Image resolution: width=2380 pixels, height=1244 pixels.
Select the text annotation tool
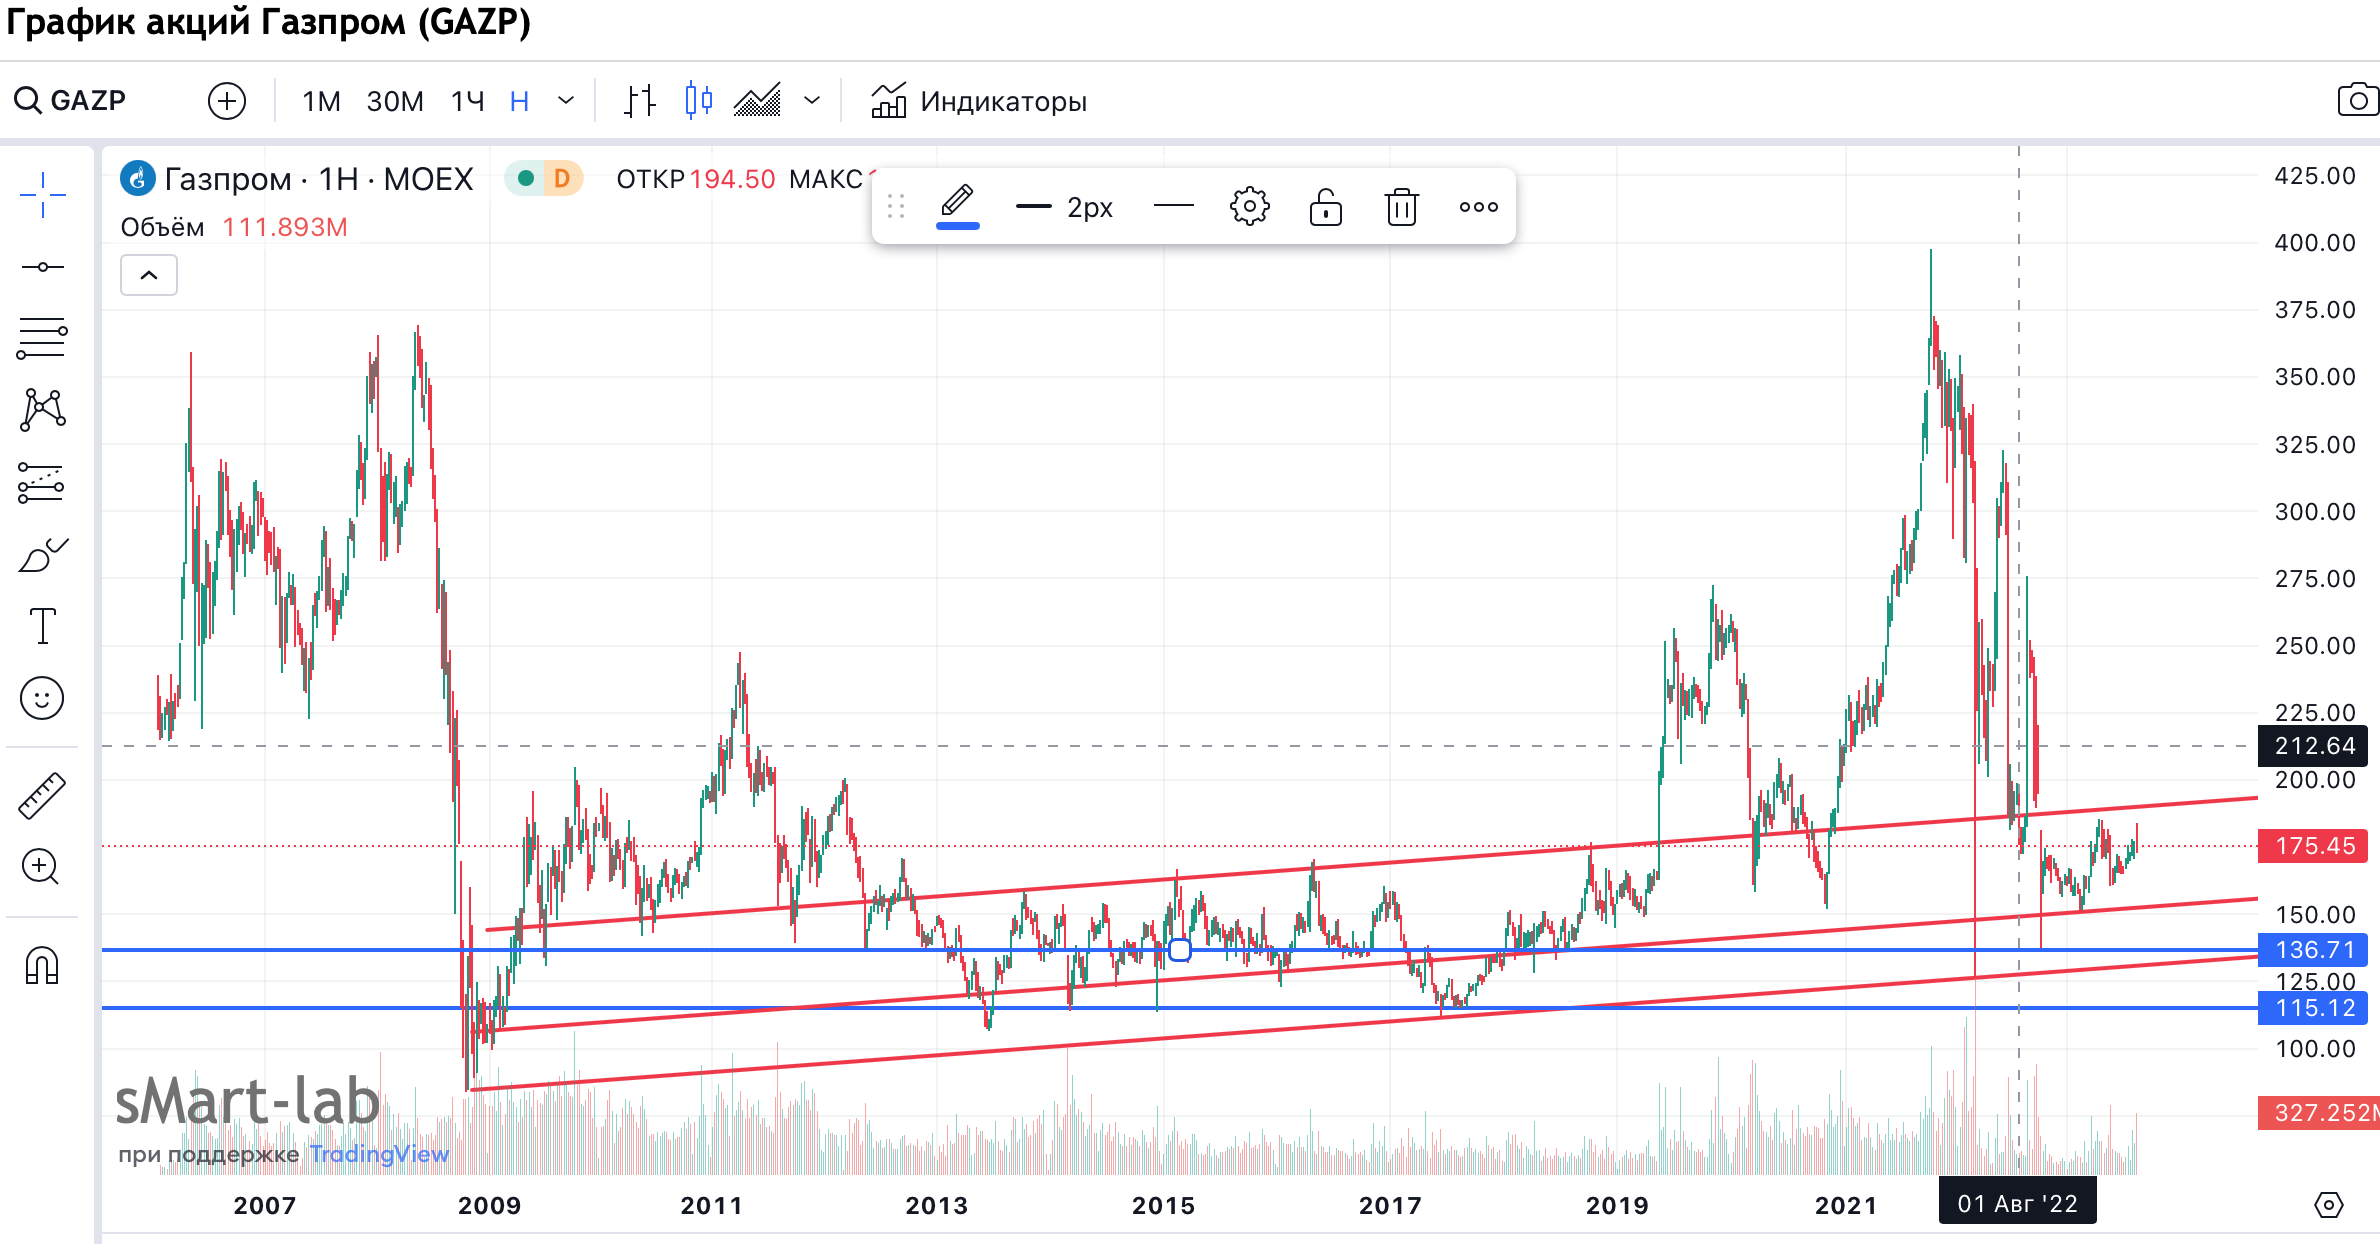coord(42,626)
